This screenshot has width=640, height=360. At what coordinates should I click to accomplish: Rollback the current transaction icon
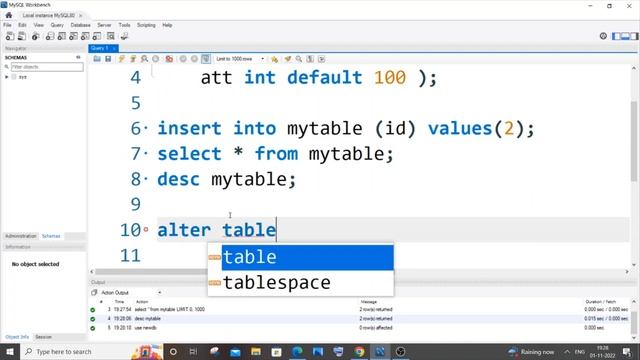coord(194,59)
